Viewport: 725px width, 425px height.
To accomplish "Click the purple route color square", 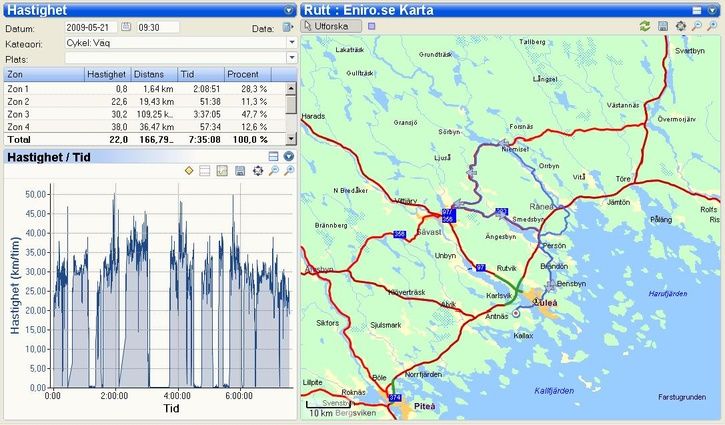I will tap(372, 25).
